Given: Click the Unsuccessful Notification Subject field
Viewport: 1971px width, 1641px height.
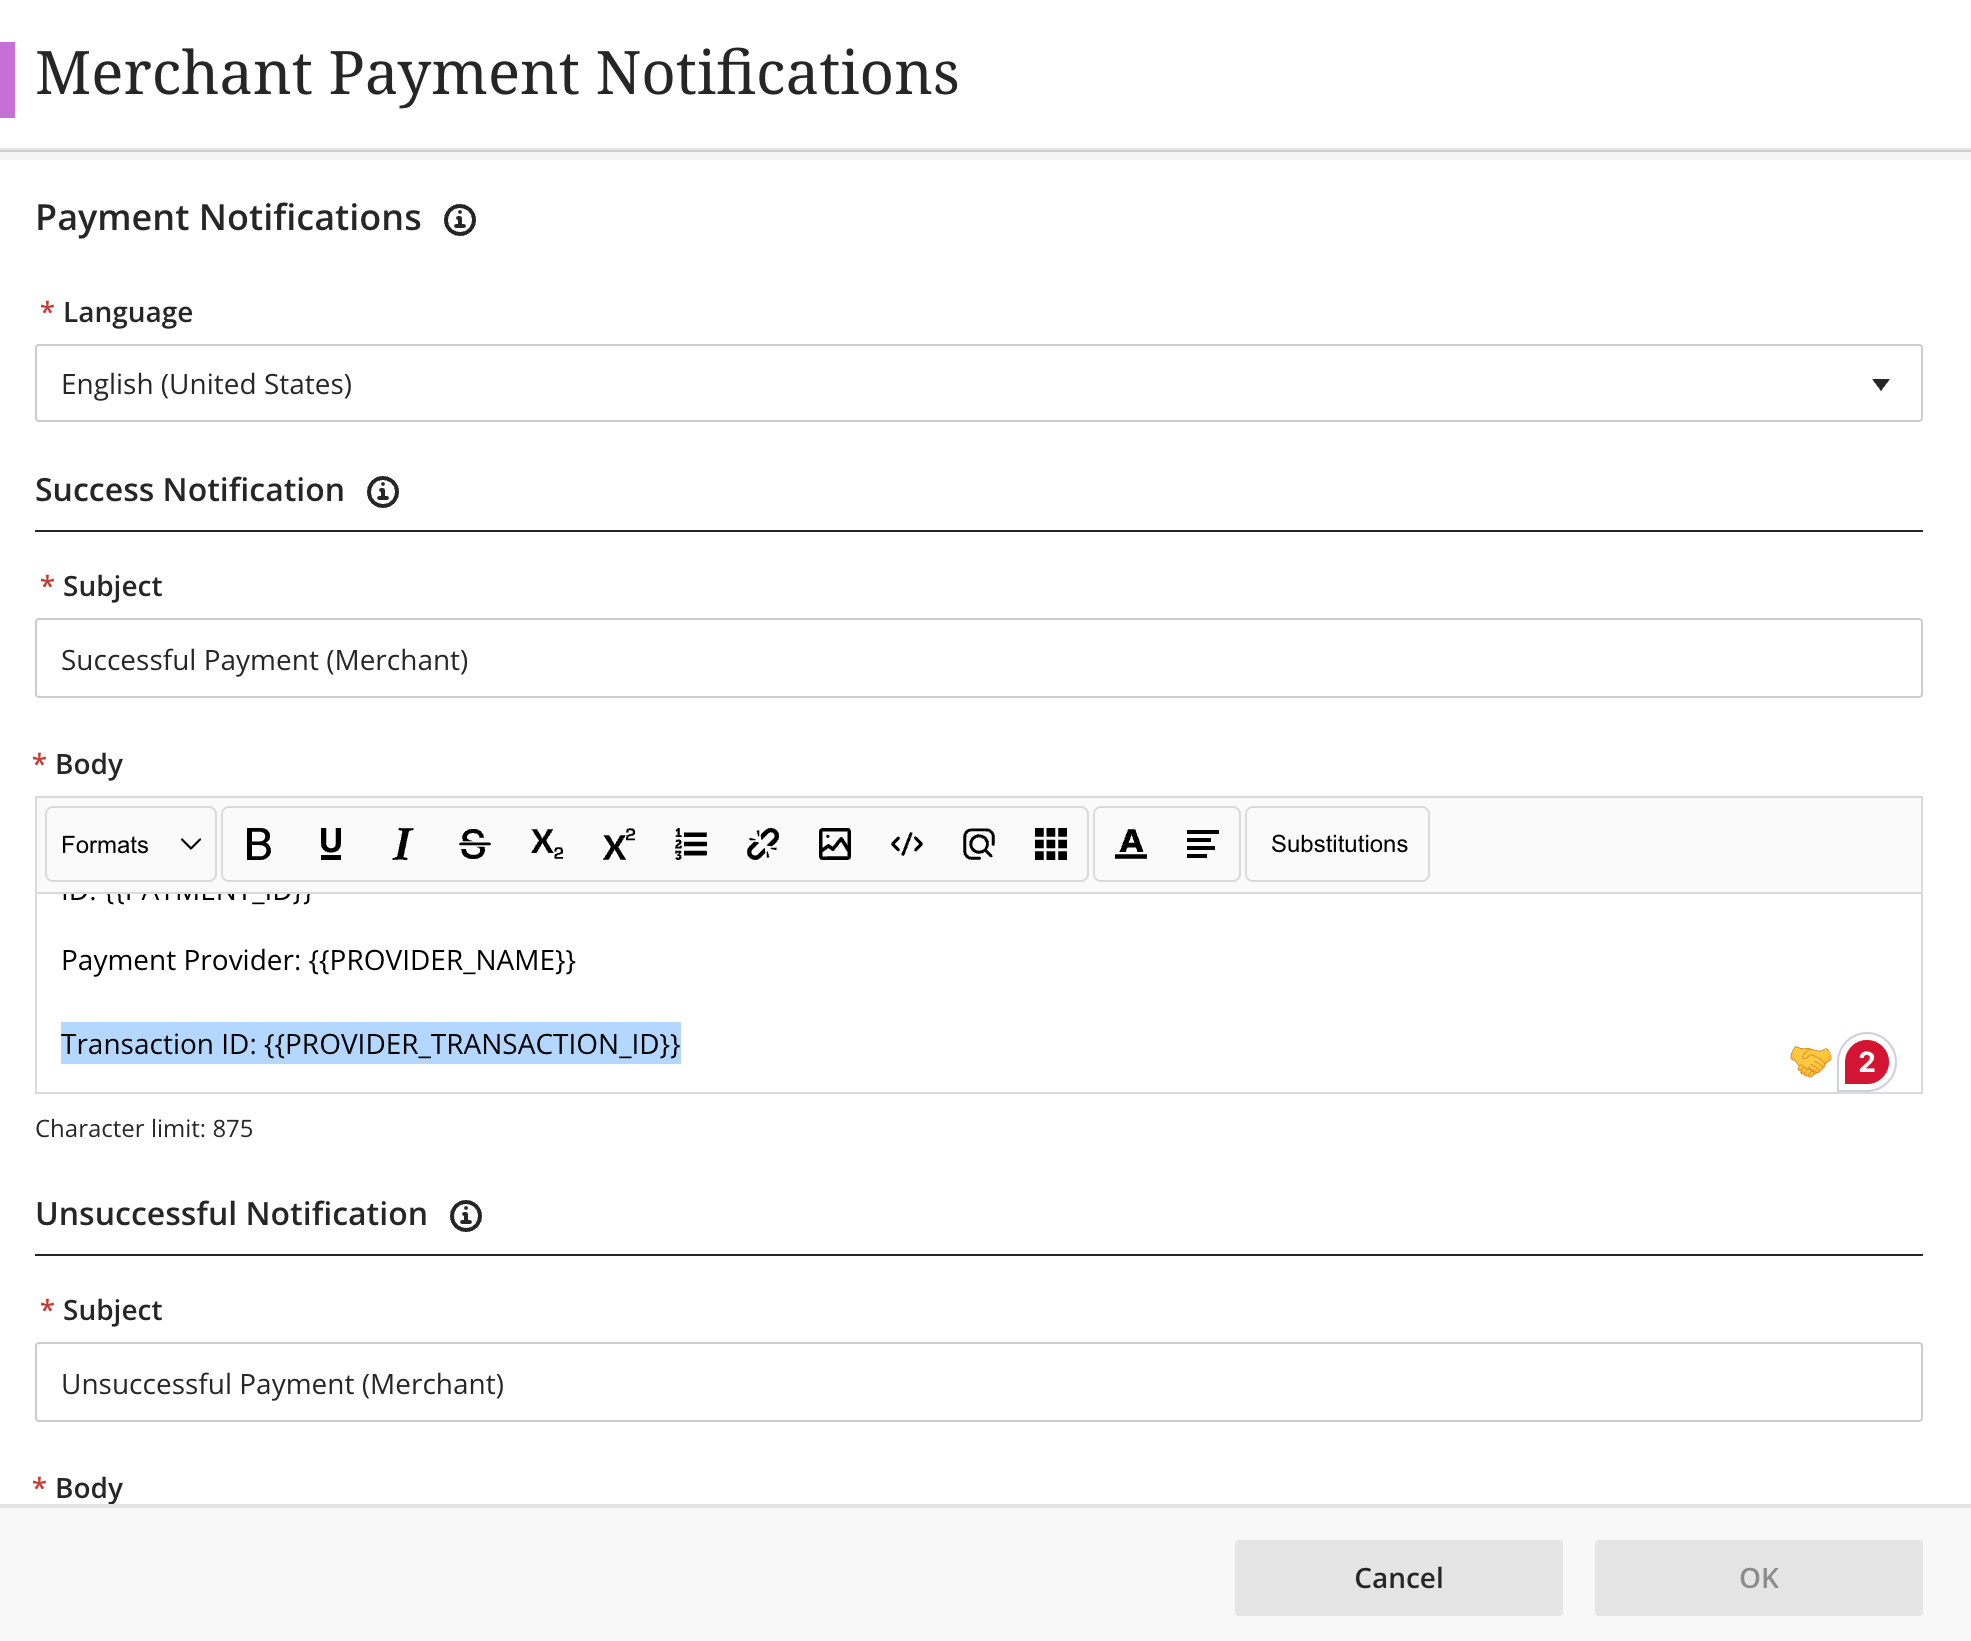Looking at the screenshot, I should (979, 1383).
